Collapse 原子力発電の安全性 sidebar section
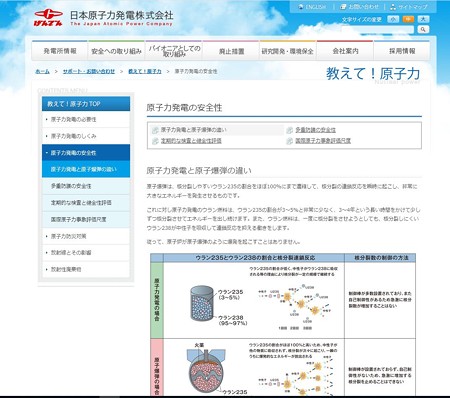 [86, 153]
